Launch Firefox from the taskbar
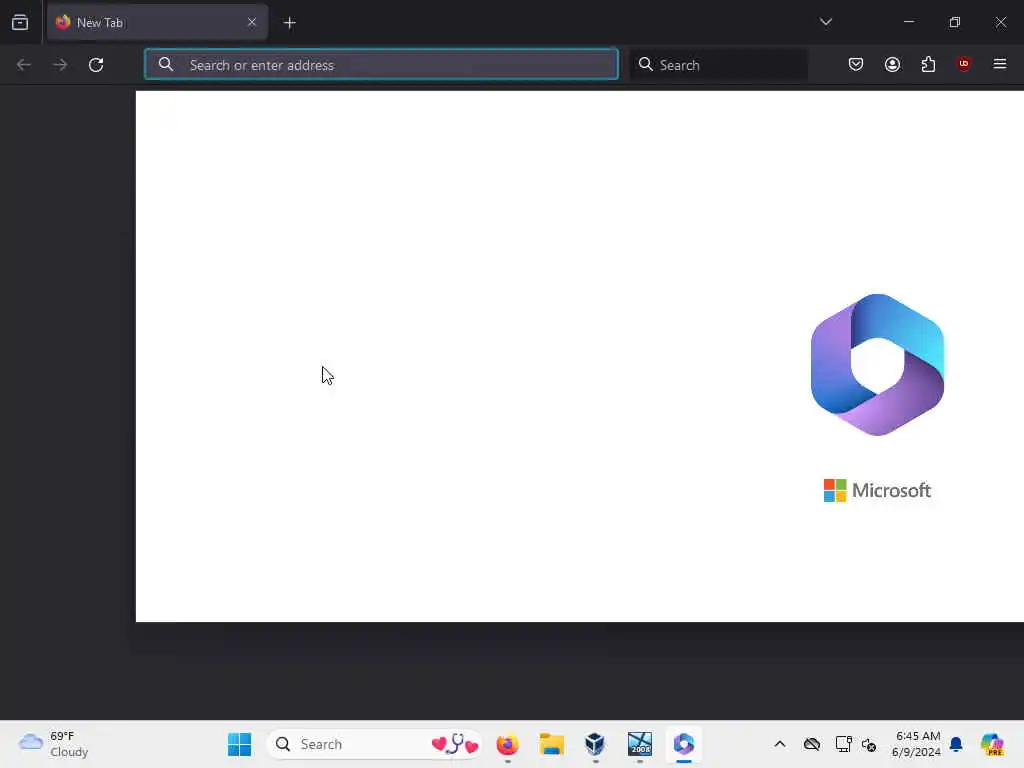 click(507, 744)
